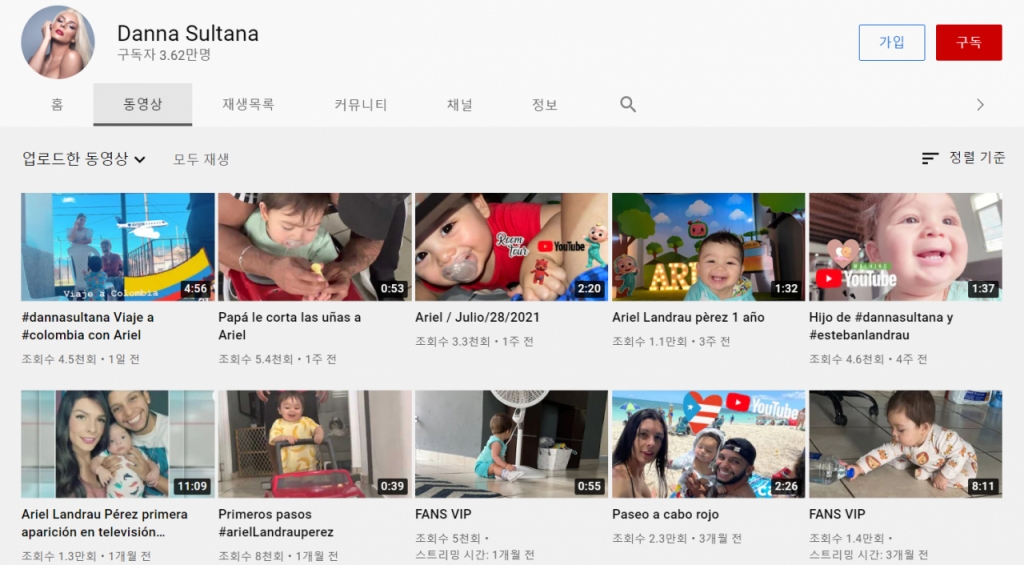This screenshot has width=1024, height=565.
Task: Click title 'Ariel Landrau pèrez 1 año'
Action: tap(688, 317)
